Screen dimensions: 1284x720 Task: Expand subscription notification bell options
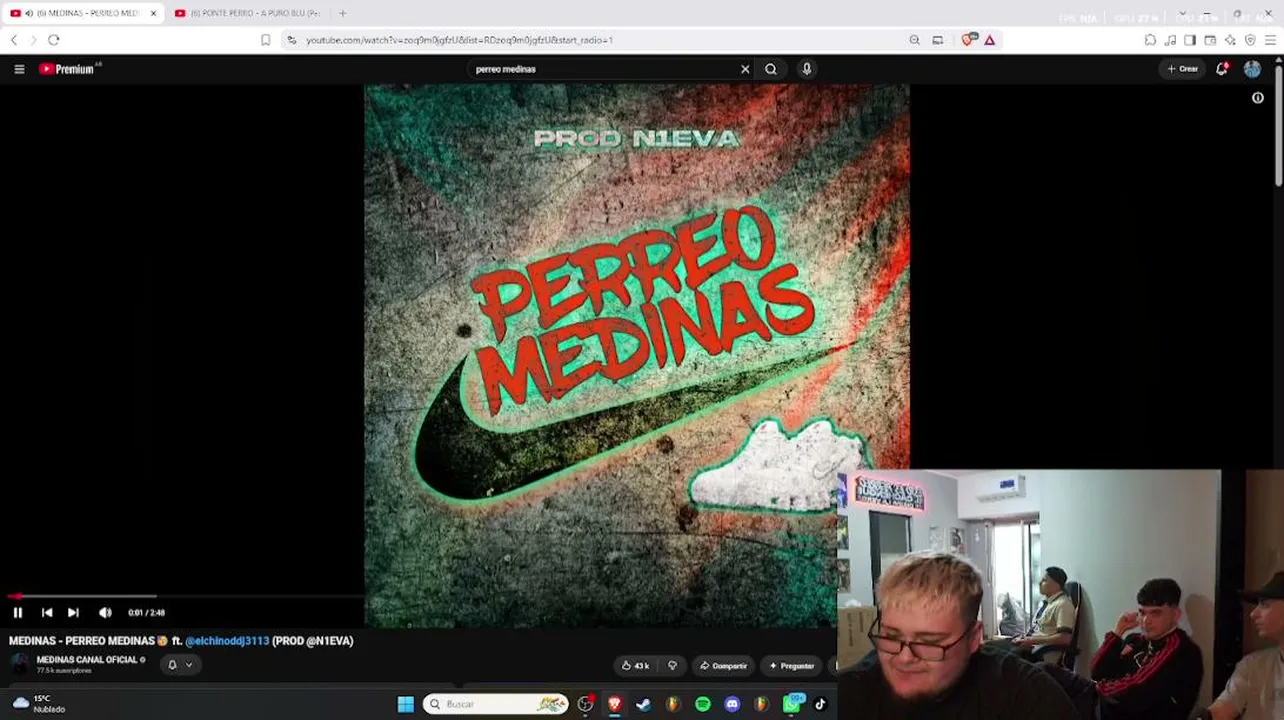click(179, 665)
